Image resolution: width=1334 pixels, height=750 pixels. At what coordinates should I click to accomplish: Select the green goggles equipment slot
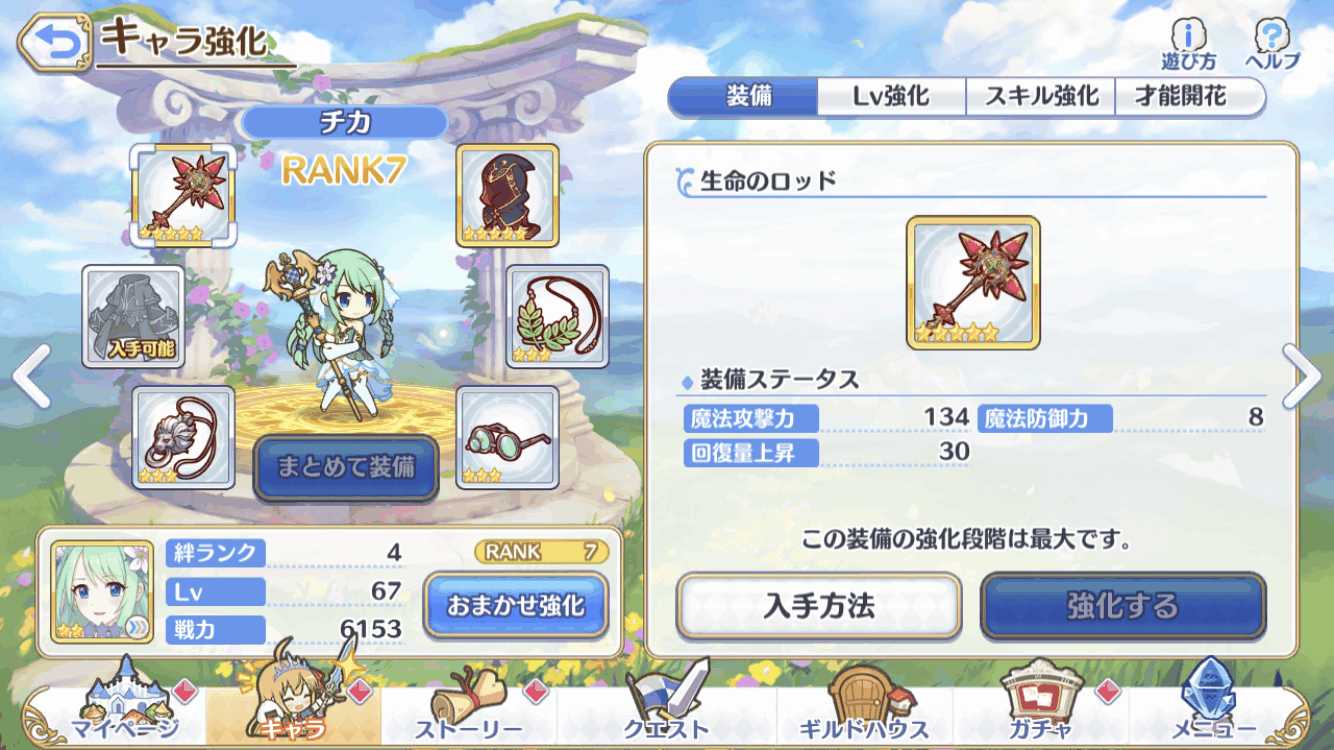click(508, 437)
